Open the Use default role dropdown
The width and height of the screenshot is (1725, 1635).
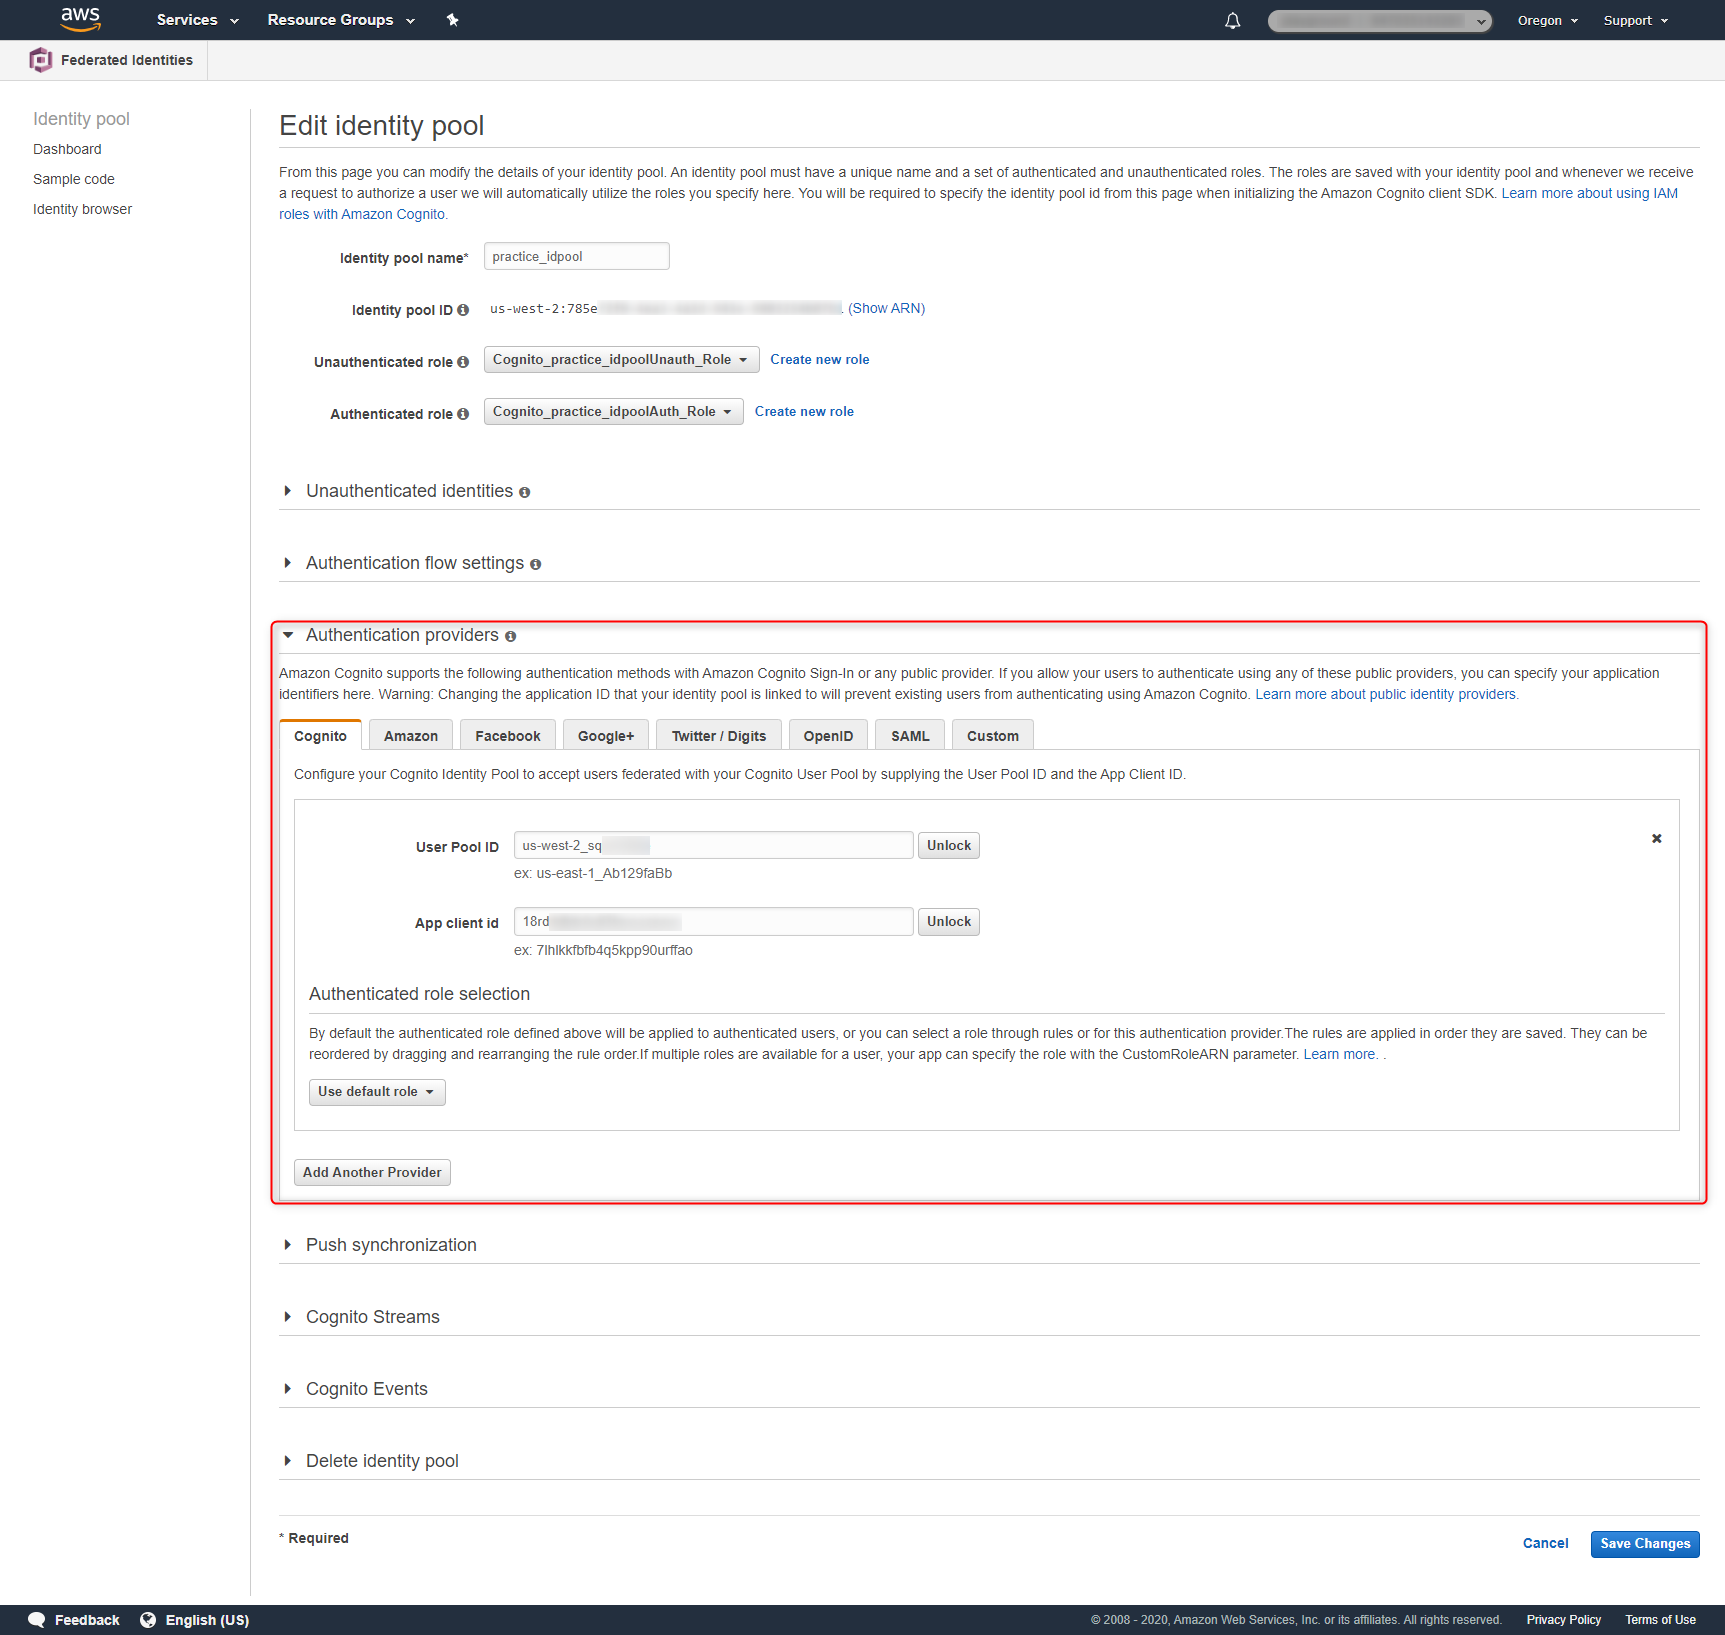coord(377,1092)
